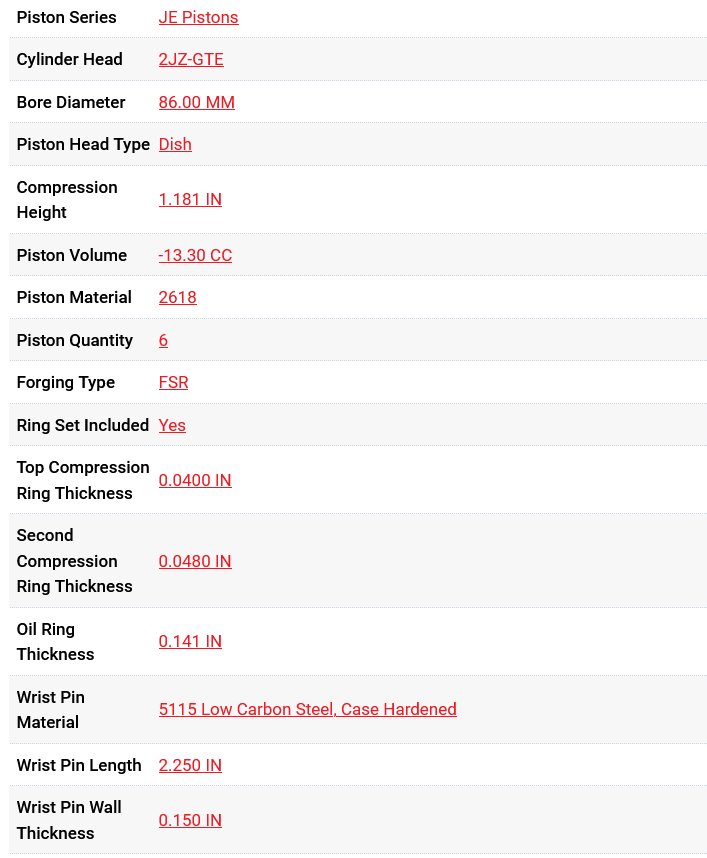Open the FSR forging type link

173,382
